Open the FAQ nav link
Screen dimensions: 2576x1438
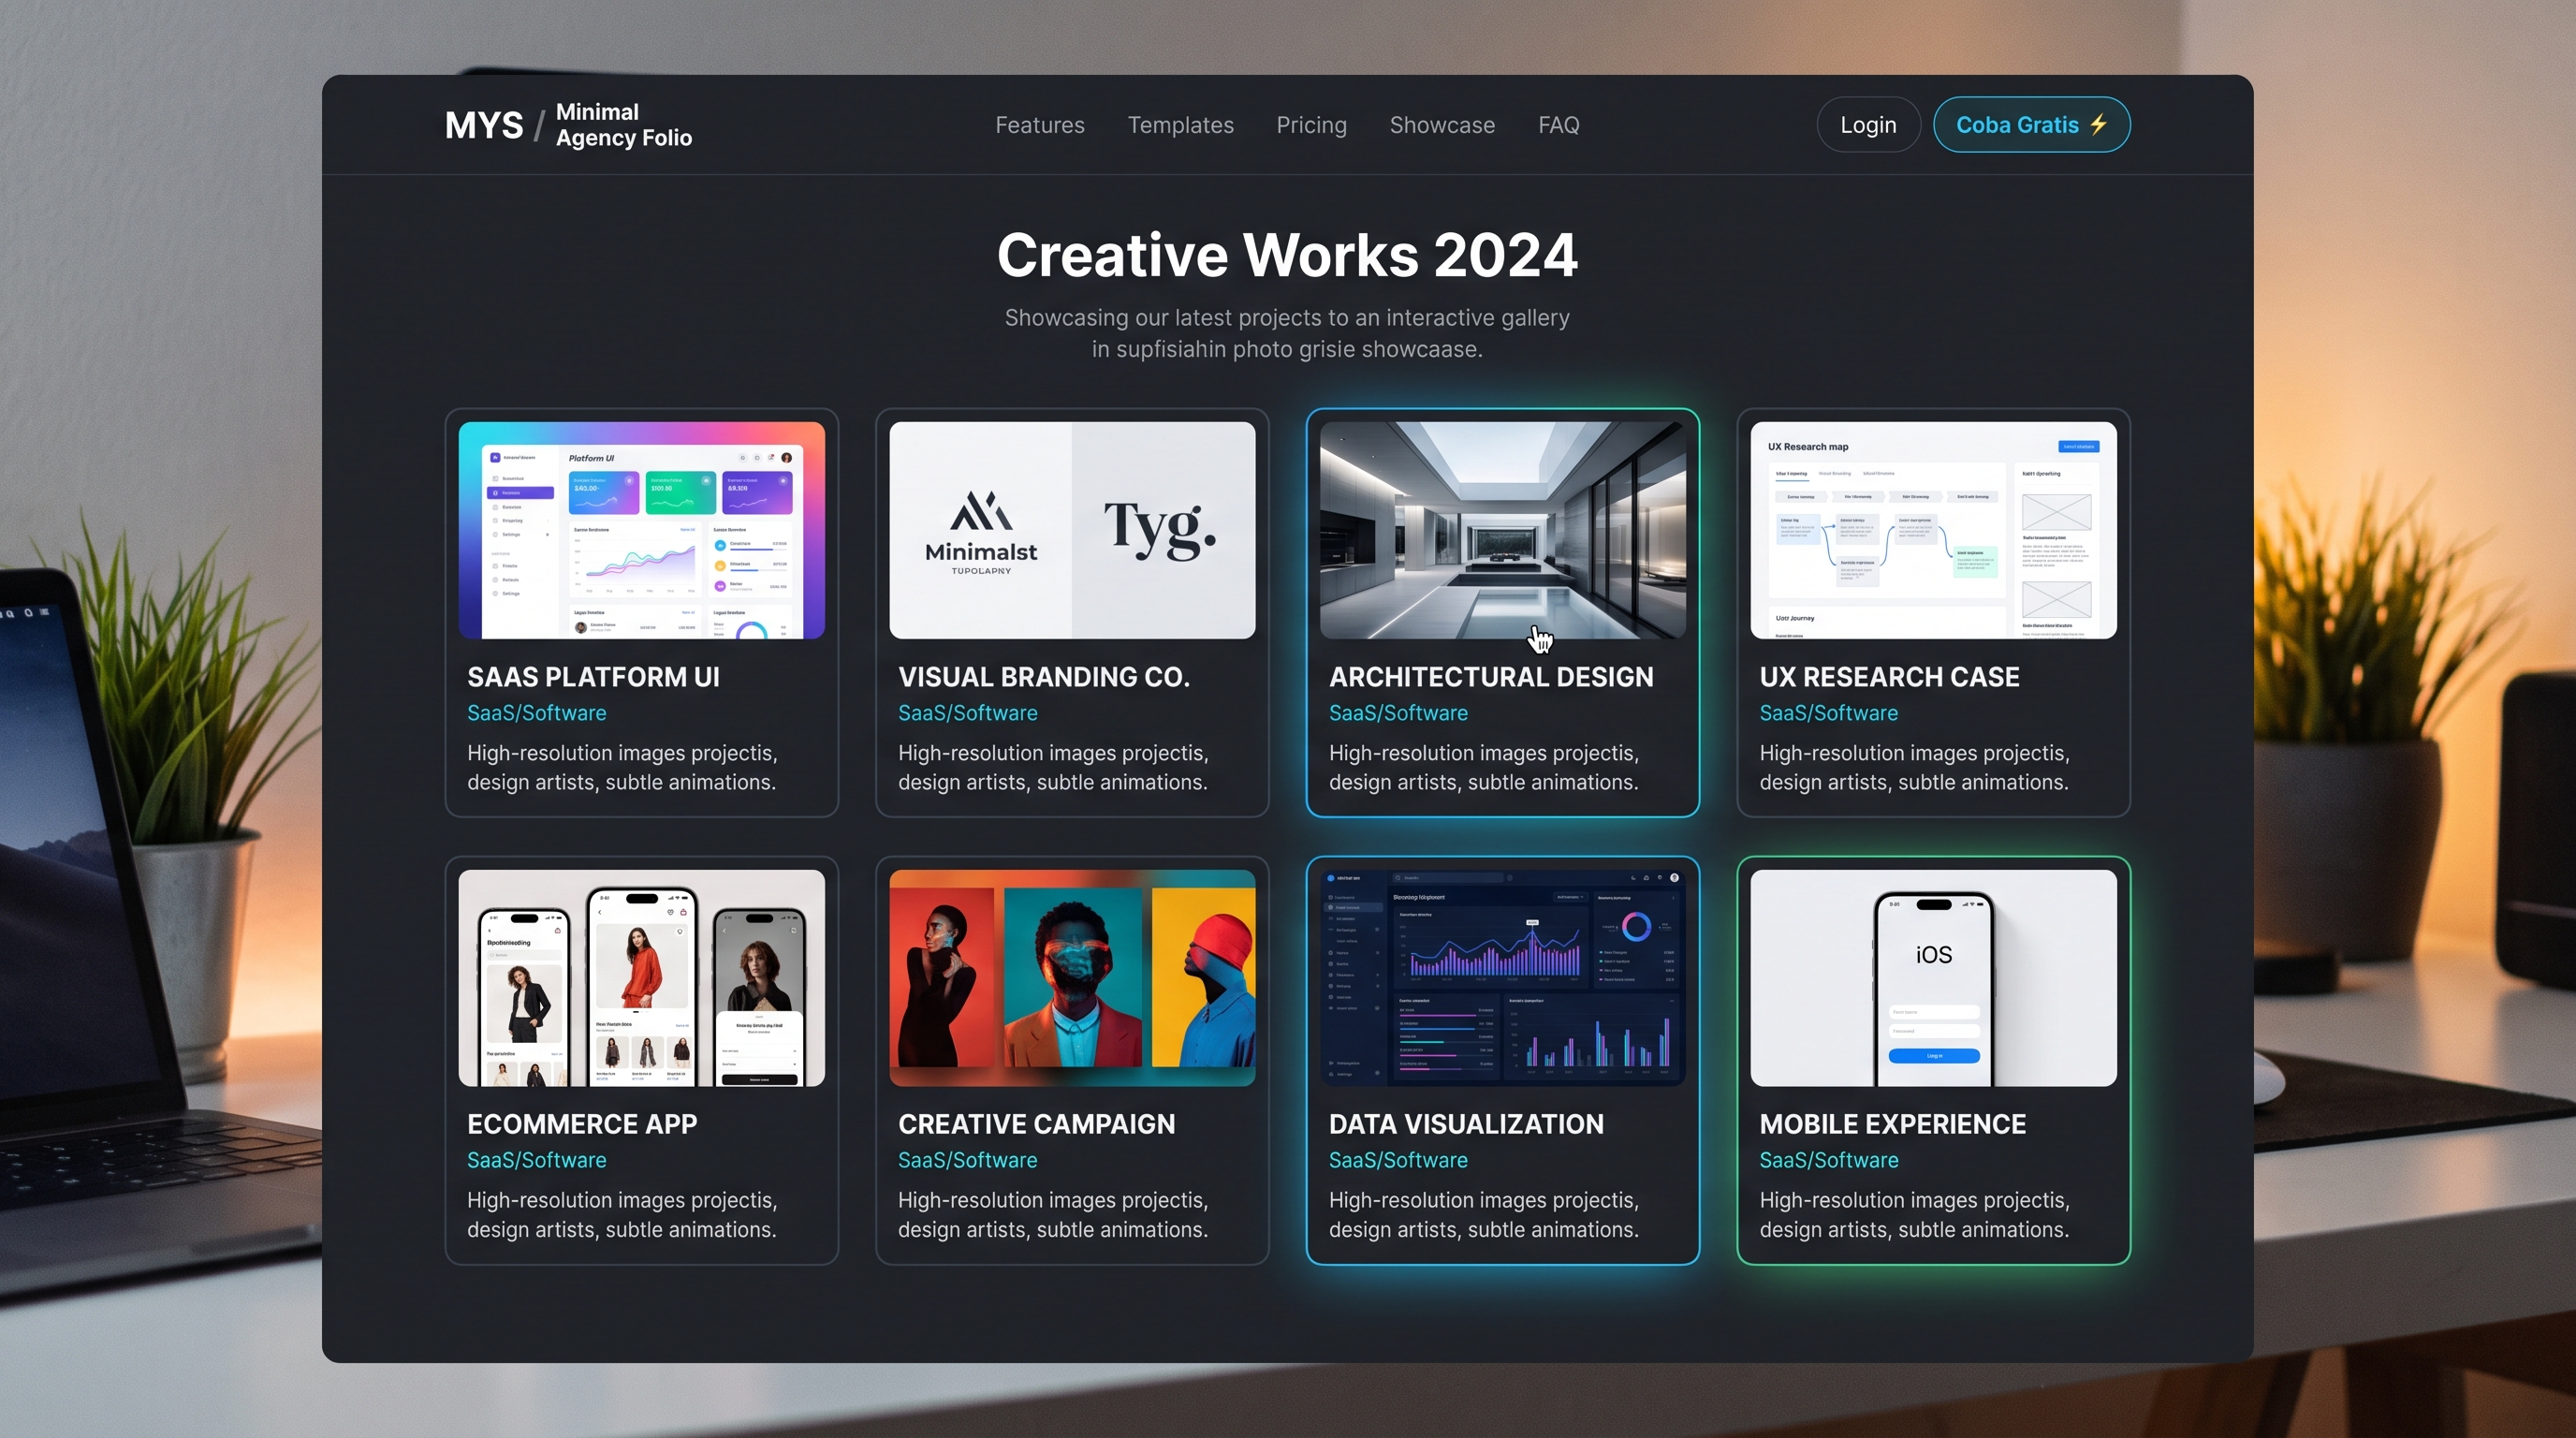(x=1558, y=125)
